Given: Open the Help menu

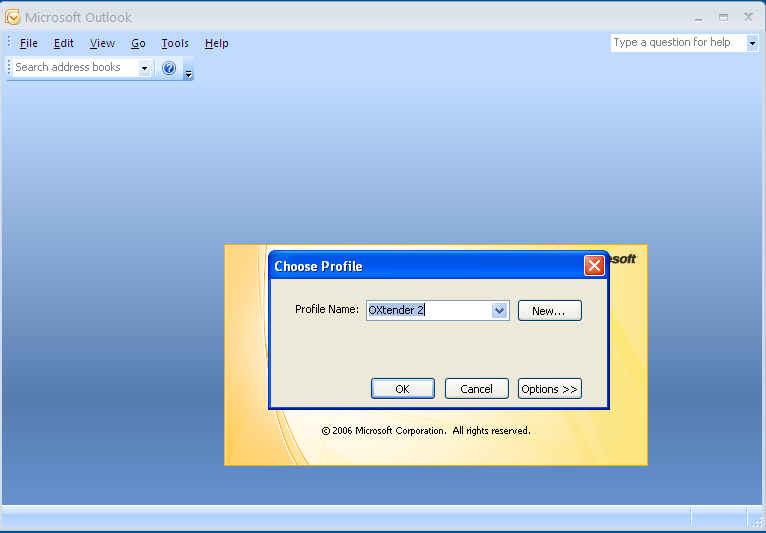Looking at the screenshot, I should coord(216,43).
